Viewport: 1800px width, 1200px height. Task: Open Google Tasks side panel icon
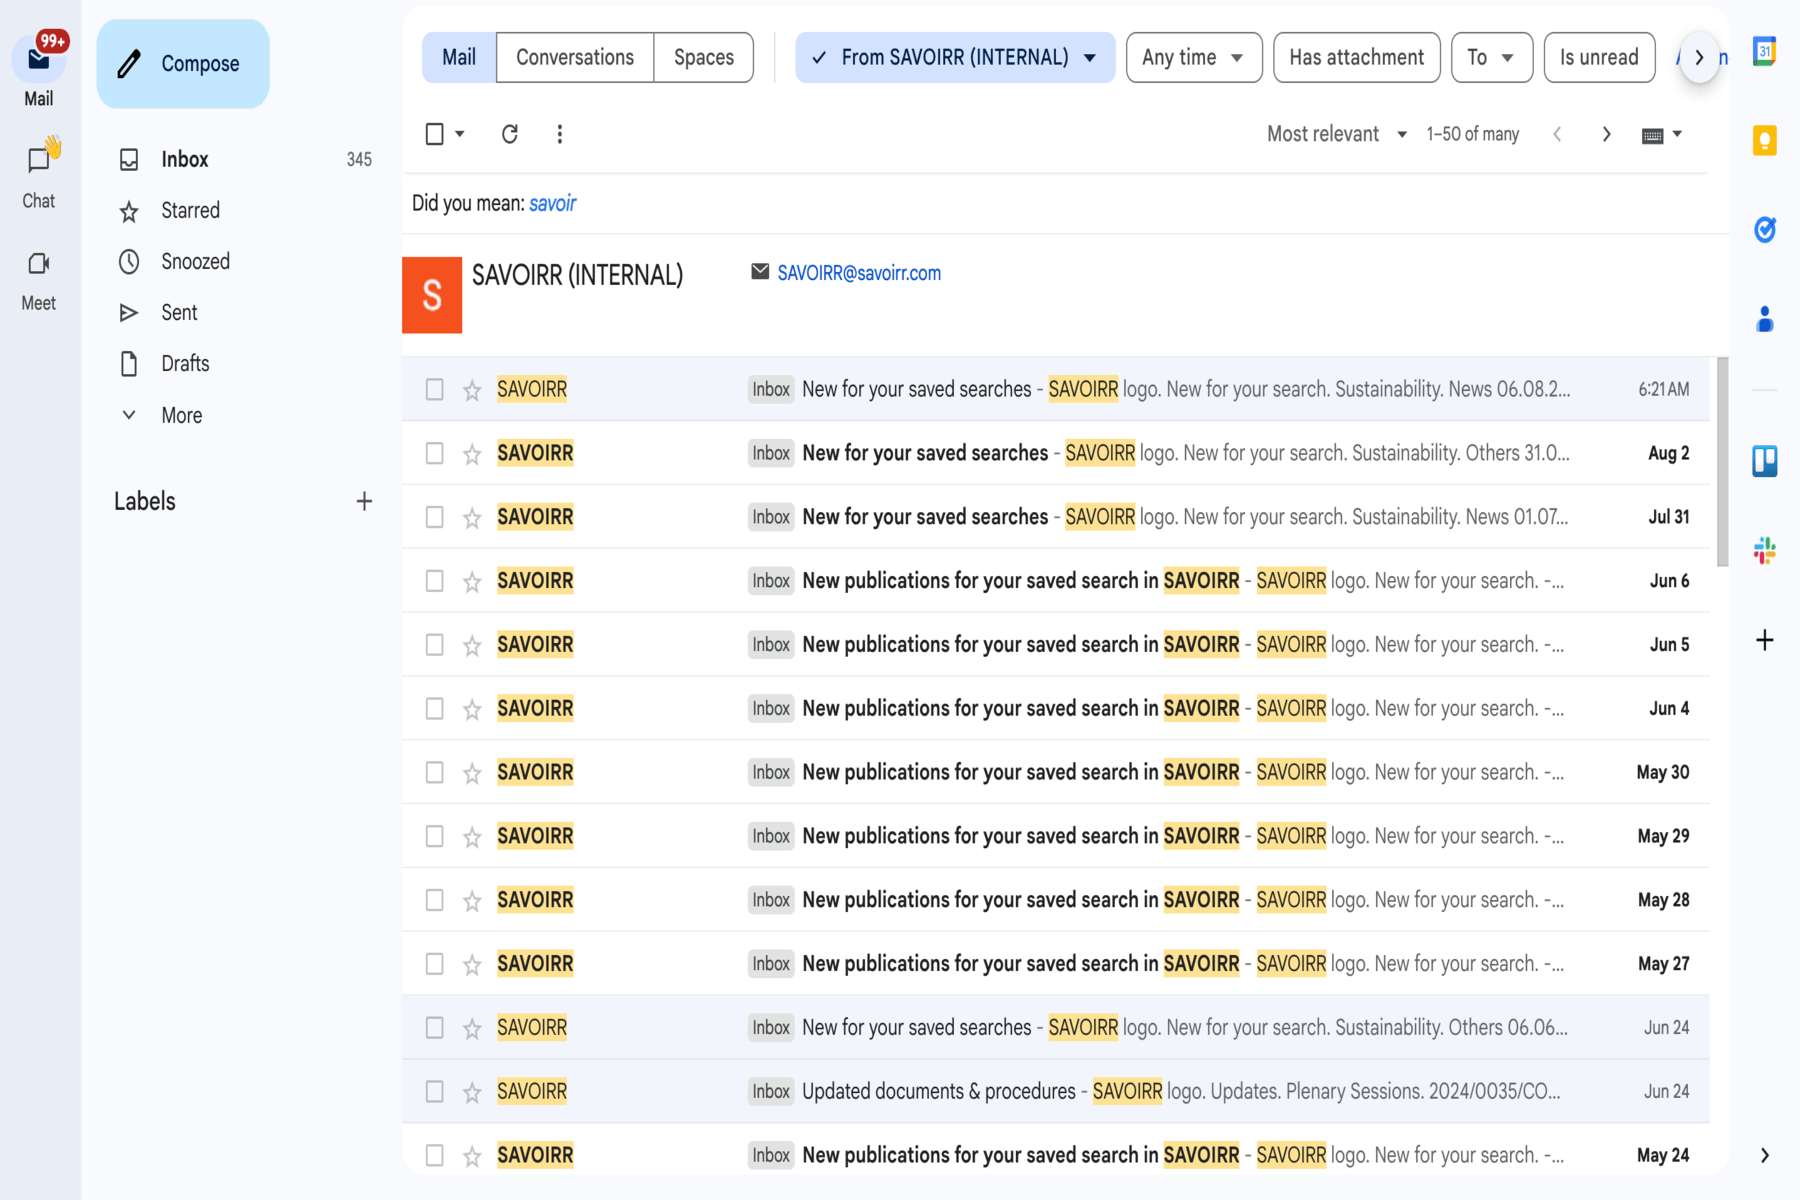(1765, 230)
